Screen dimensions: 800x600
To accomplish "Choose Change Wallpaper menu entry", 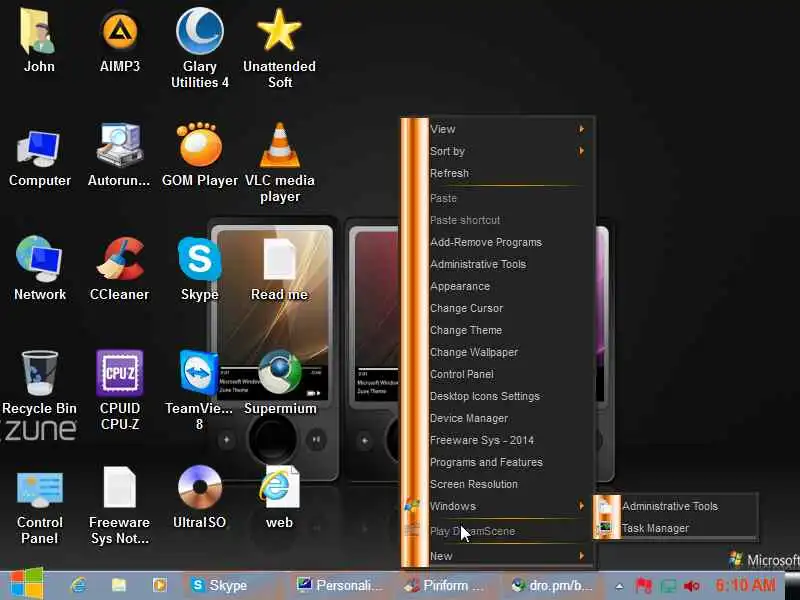I will (x=512, y=352).
